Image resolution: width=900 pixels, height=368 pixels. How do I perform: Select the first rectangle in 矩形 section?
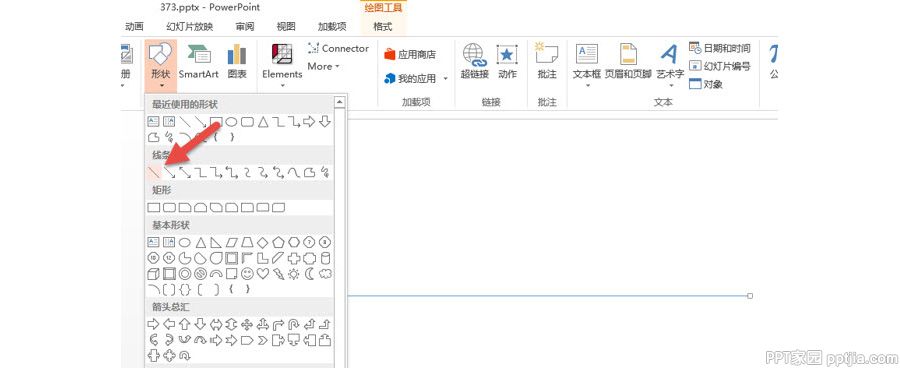153,207
